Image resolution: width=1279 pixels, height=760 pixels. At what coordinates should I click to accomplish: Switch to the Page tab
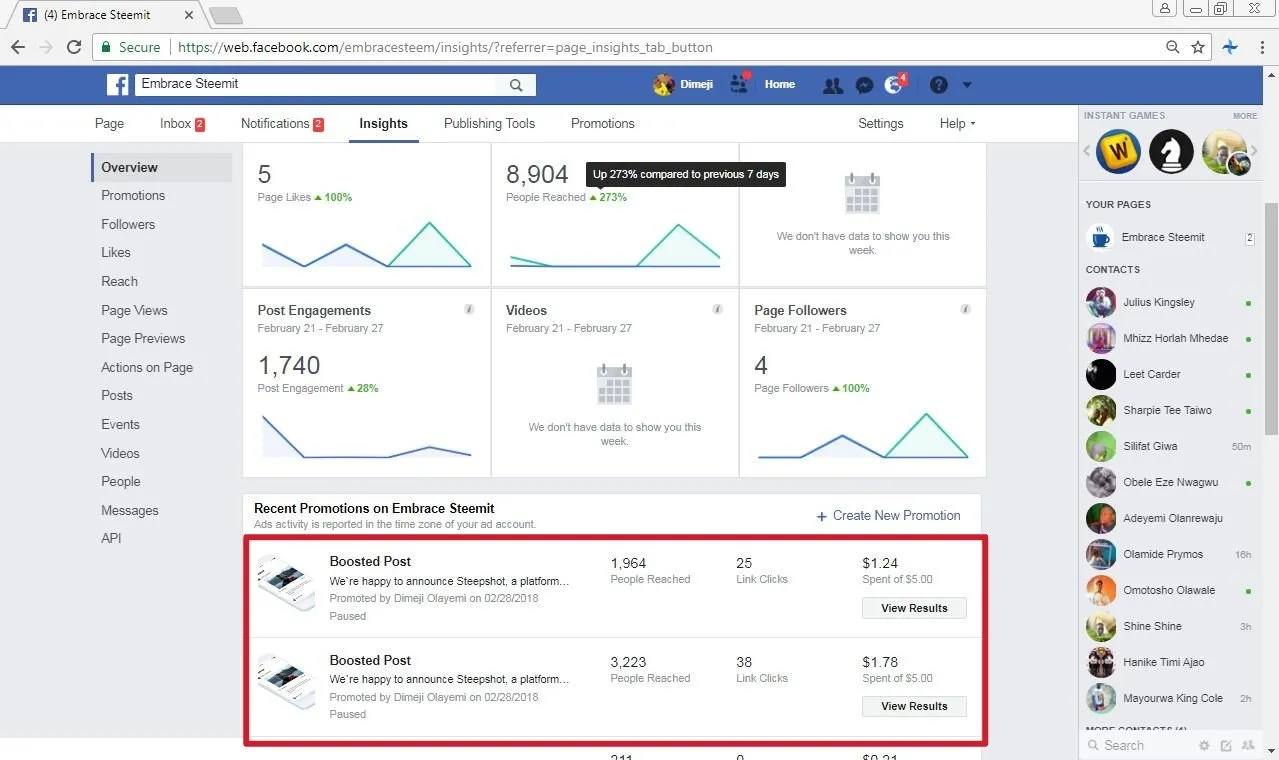click(109, 124)
